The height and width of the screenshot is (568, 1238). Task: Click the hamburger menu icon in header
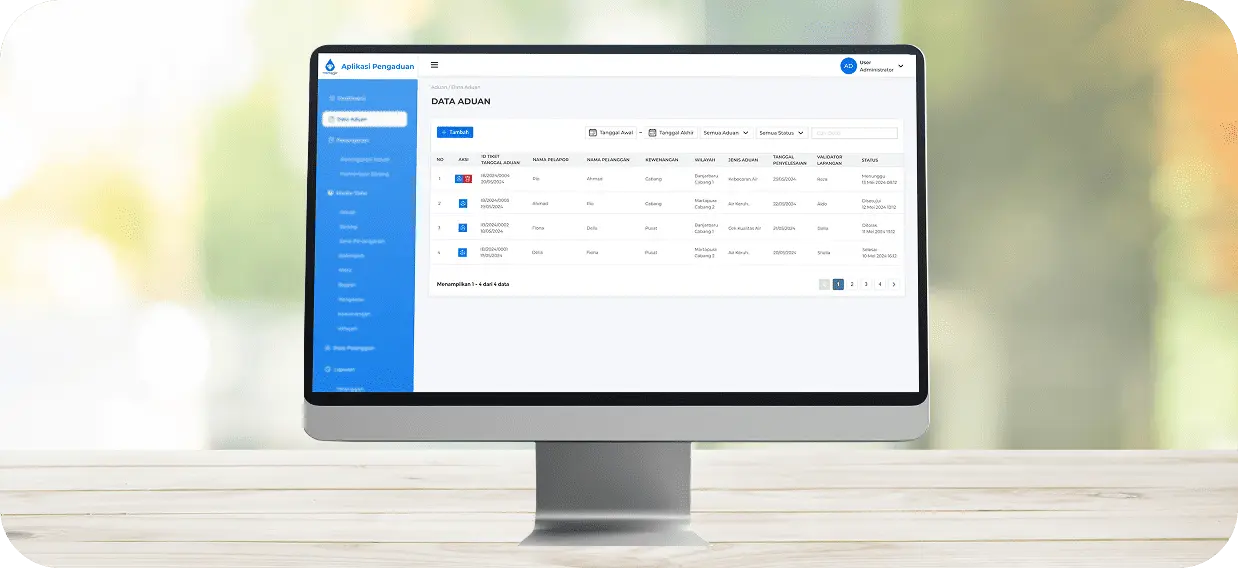pos(434,65)
